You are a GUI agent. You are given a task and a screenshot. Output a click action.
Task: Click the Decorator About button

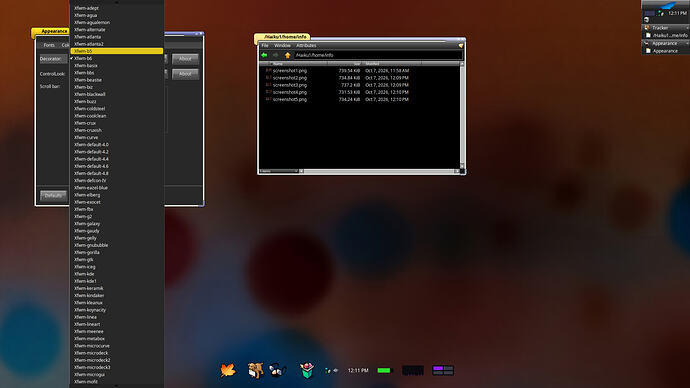tap(185, 59)
